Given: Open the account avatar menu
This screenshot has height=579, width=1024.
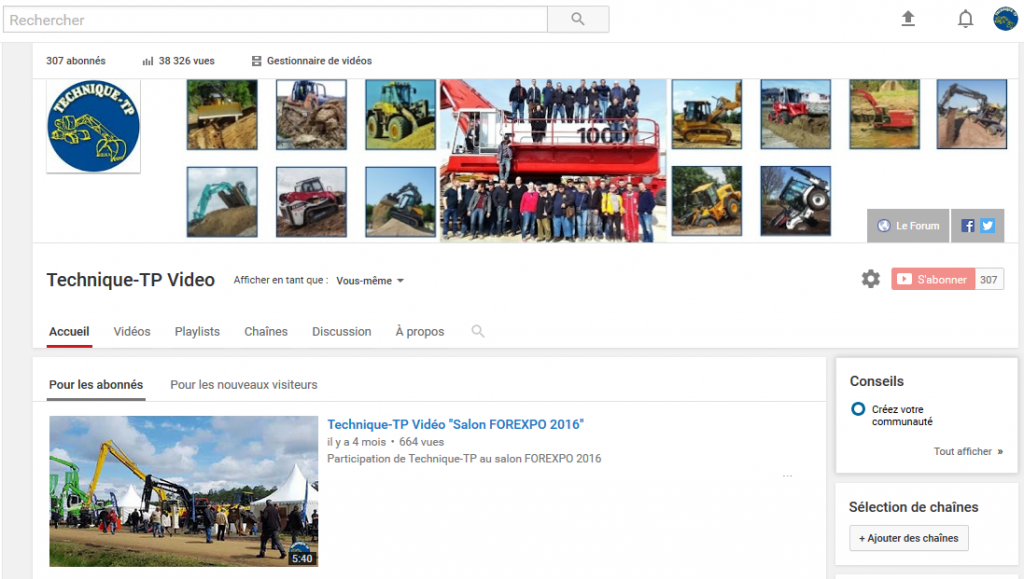Looking at the screenshot, I should 1006,19.
